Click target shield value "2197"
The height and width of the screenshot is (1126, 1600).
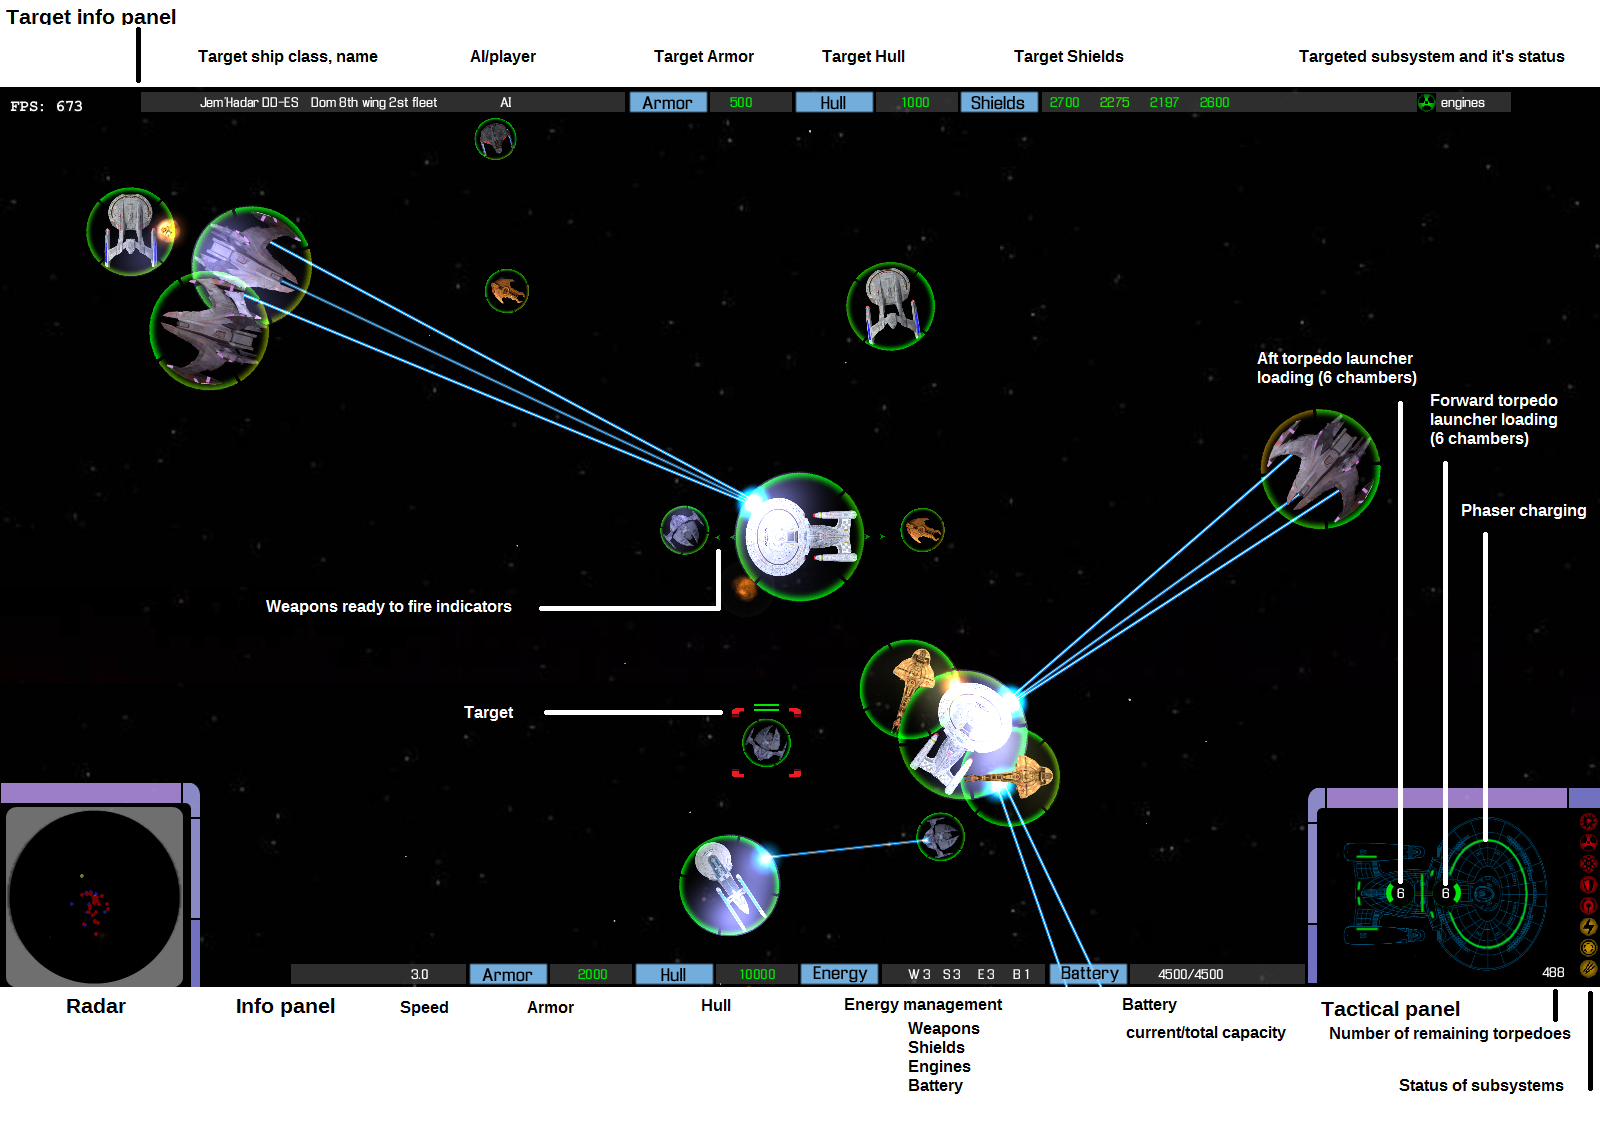(x=1164, y=102)
